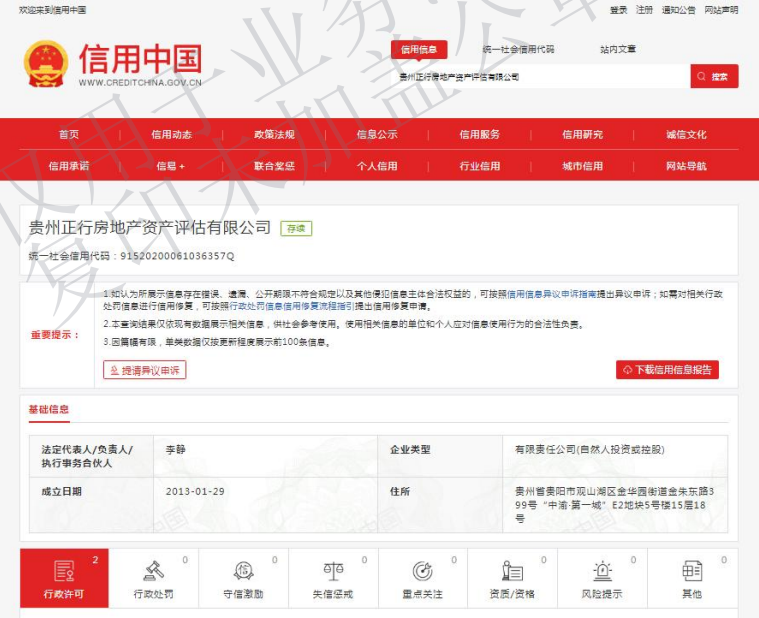Open the 政策法规 navigation menu
This screenshot has height=618, width=759.
274,135
